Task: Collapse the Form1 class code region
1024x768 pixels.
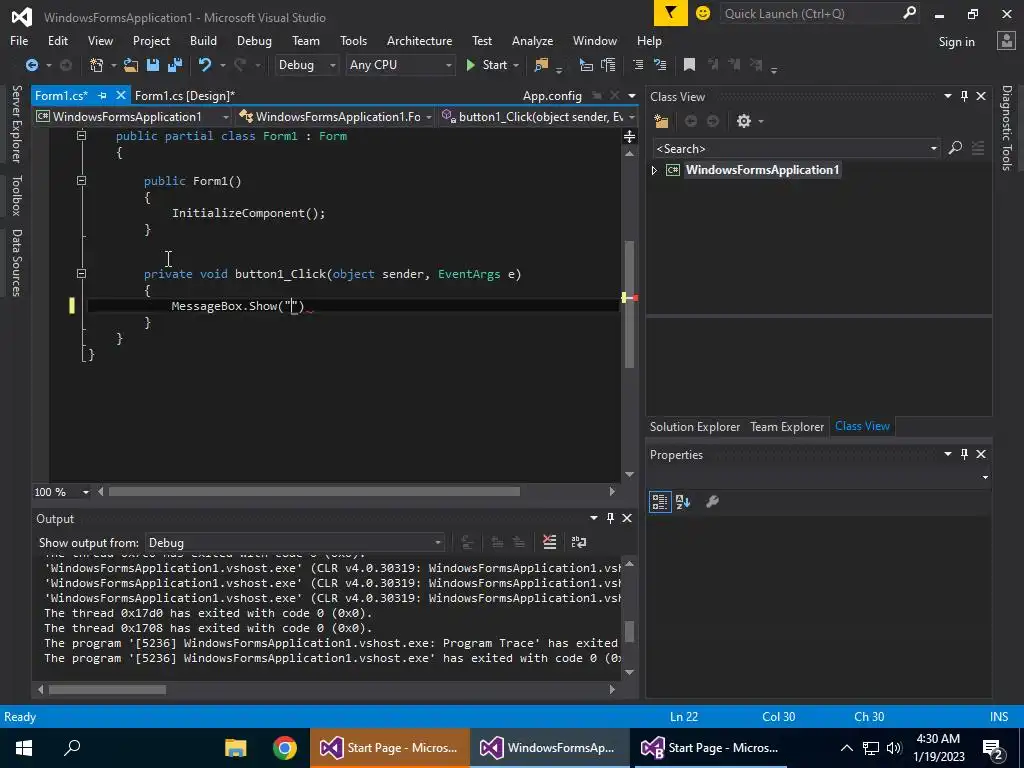Action: [82, 136]
